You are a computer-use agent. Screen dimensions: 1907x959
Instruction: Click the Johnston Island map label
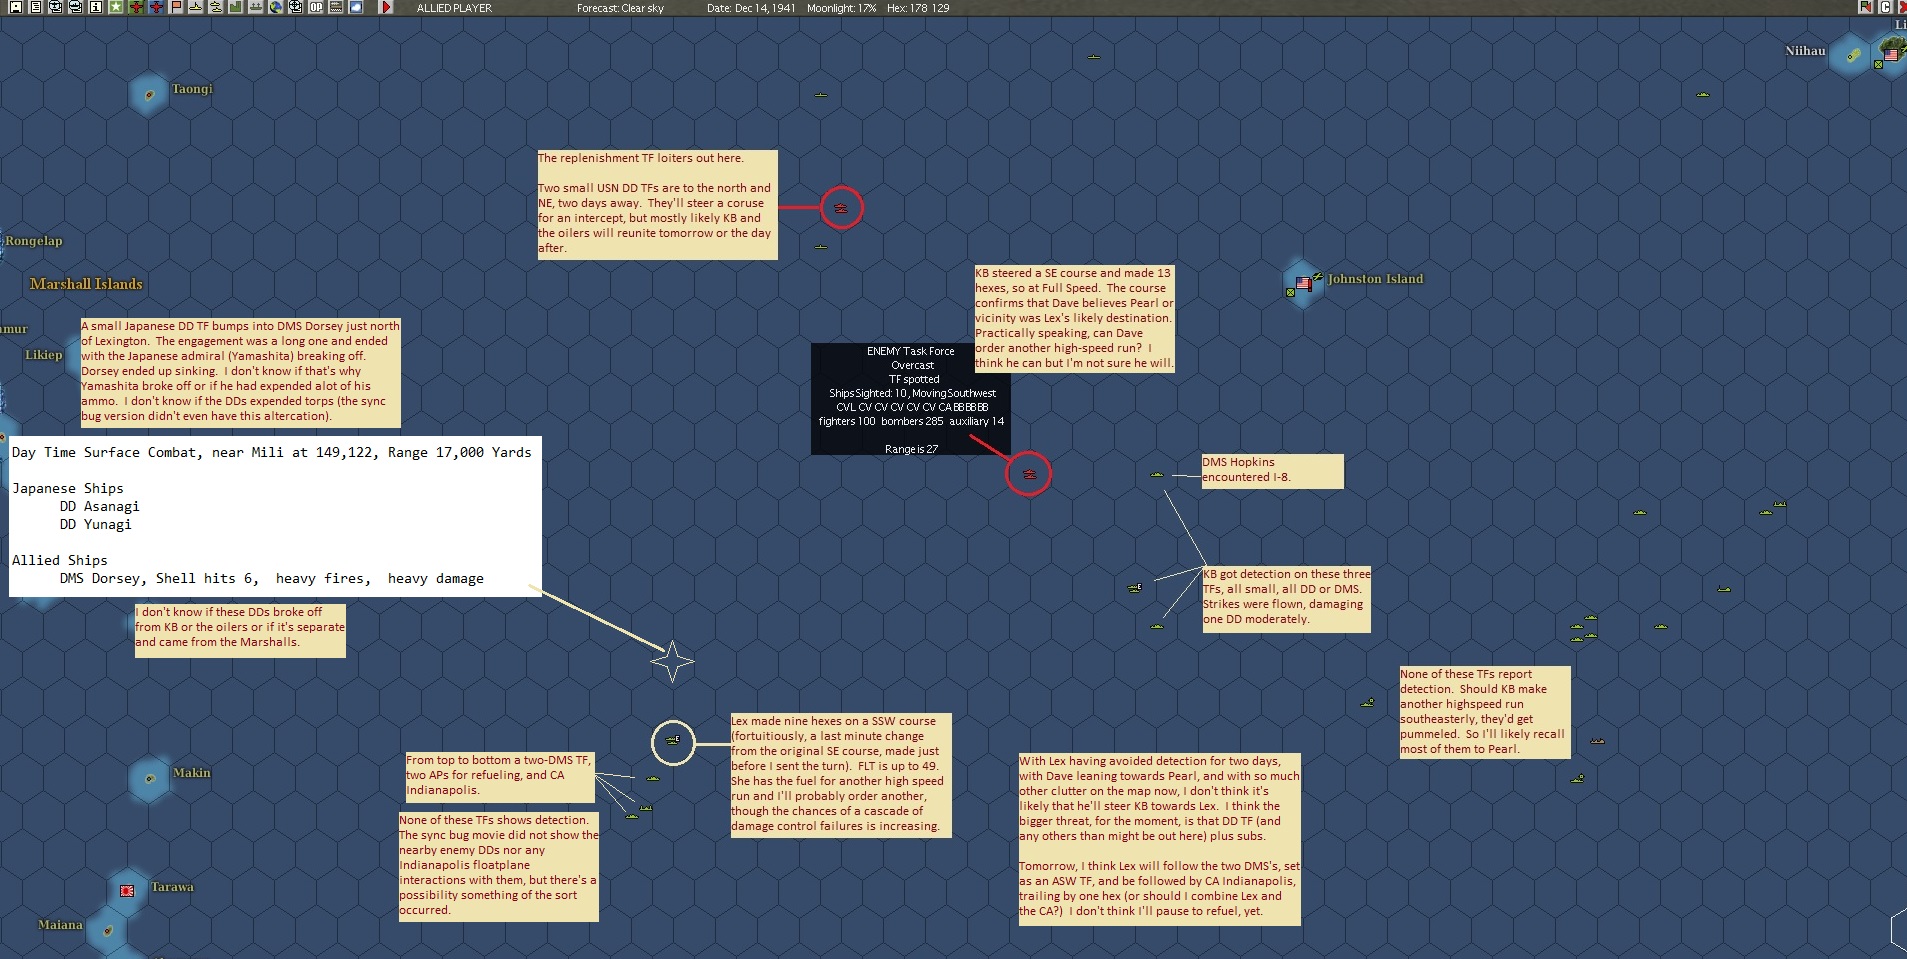[x=1375, y=279]
